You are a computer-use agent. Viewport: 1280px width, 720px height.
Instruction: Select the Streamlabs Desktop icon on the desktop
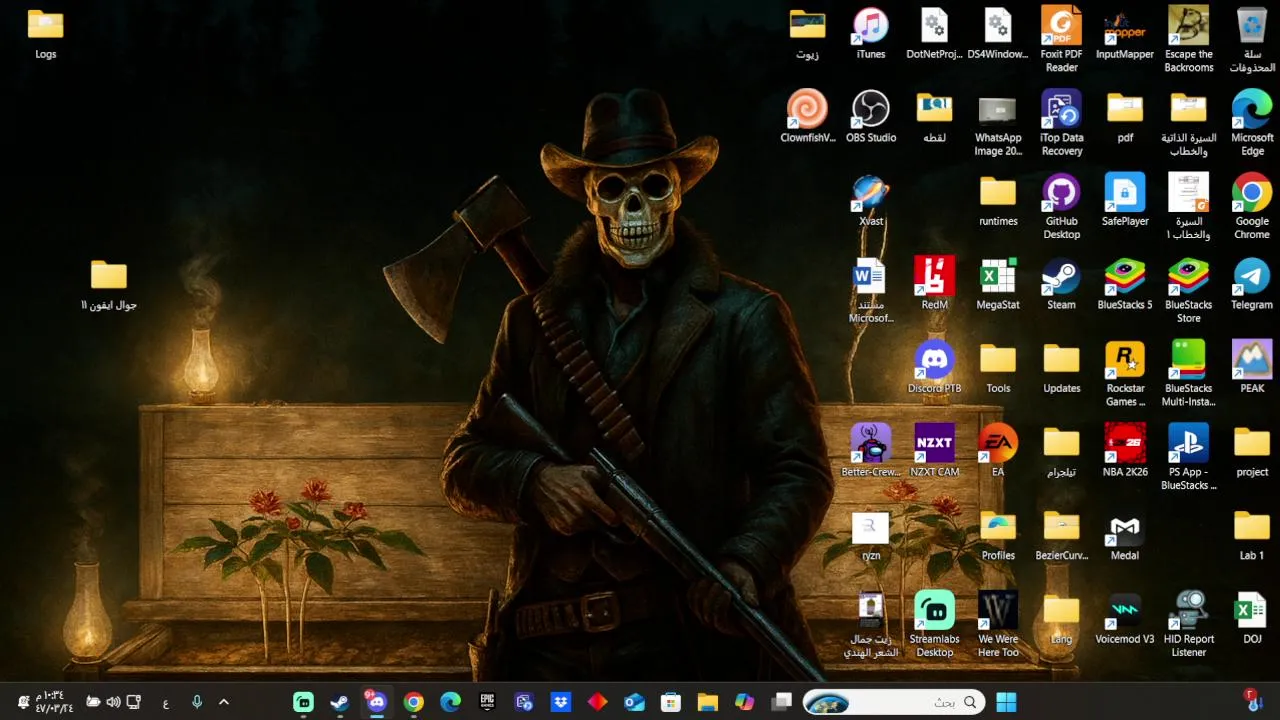pyautogui.click(x=934, y=625)
